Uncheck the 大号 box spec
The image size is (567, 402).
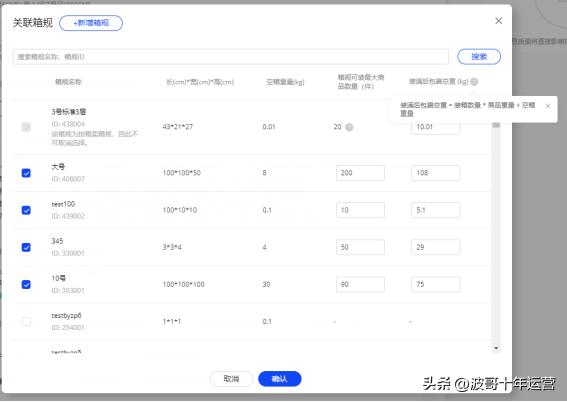pyautogui.click(x=26, y=173)
